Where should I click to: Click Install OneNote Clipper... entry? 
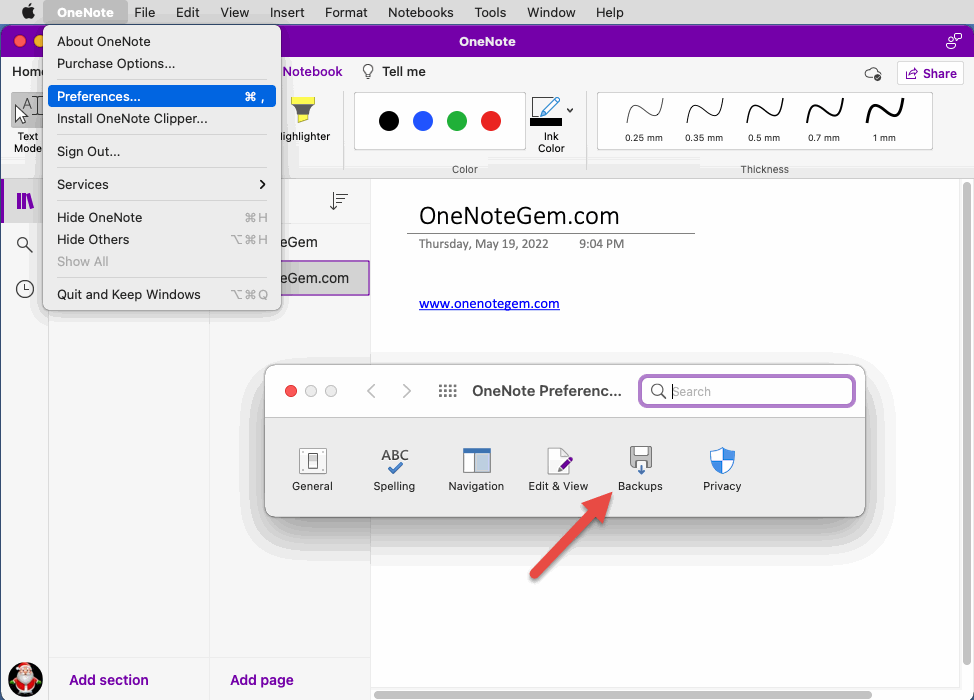point(162,119)
